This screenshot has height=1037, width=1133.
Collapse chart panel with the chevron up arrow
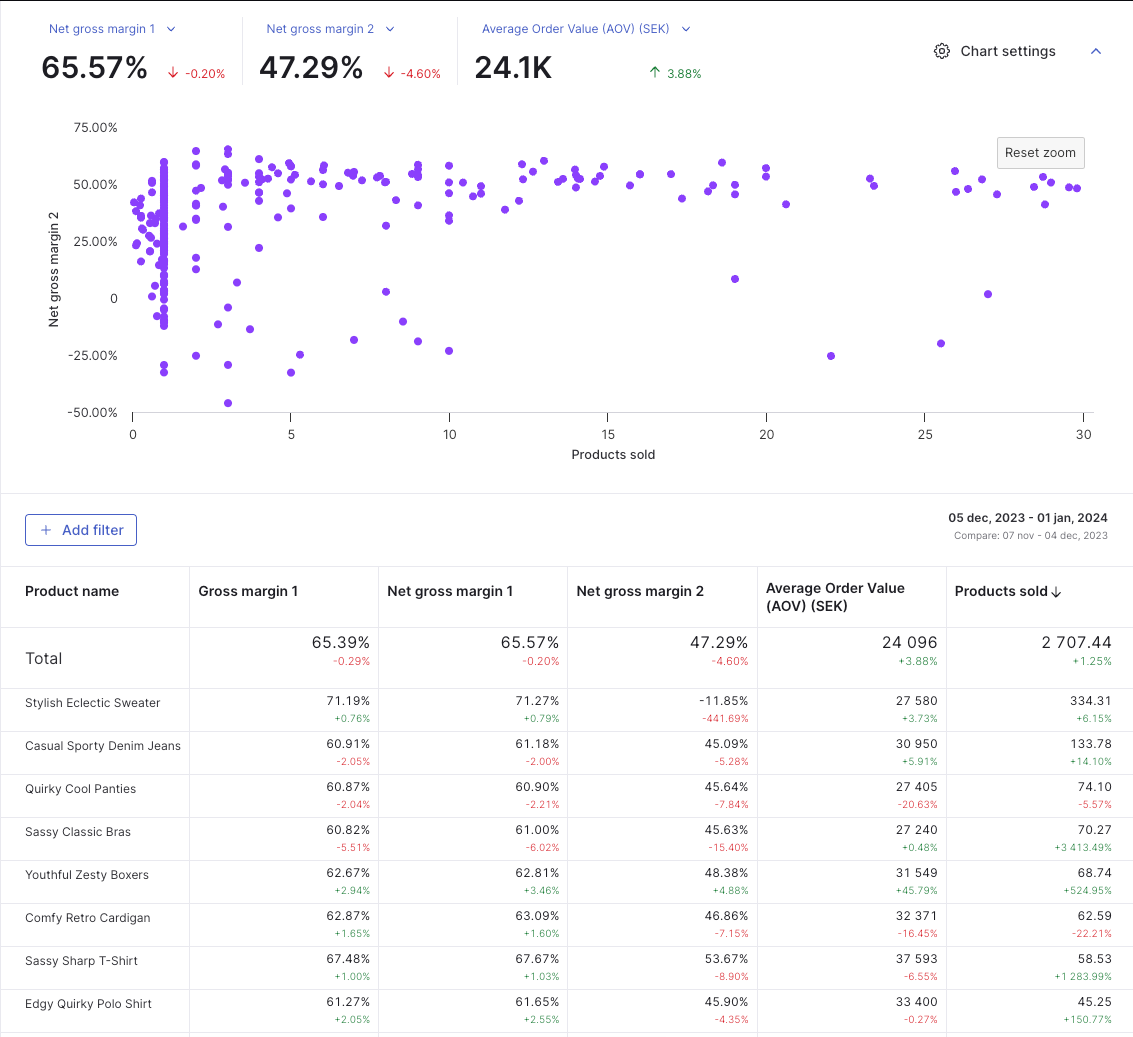coord(1095,51)
